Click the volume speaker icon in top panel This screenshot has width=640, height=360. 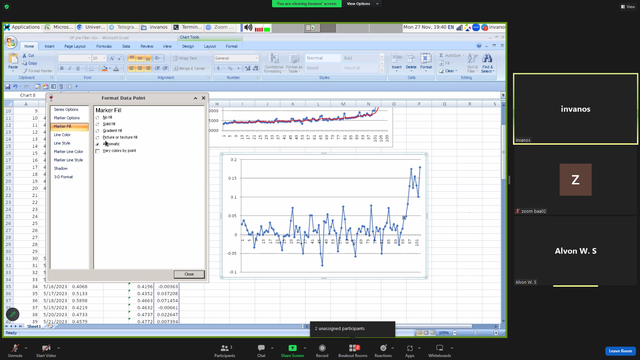(x=248, y=28)
